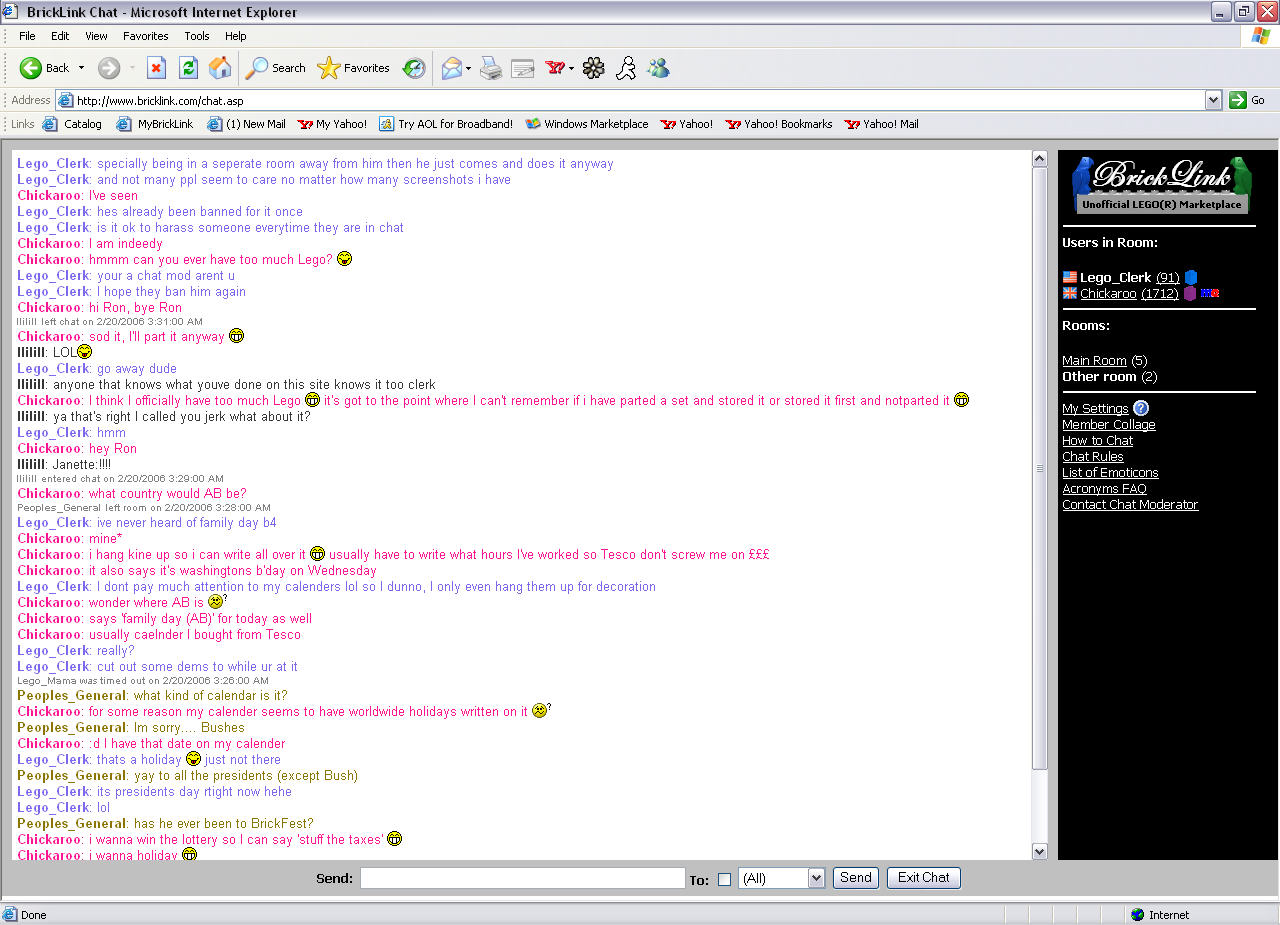This screenshot has width=1280, height=925.
Task: Click the Send button
Action: coord(855,877)
